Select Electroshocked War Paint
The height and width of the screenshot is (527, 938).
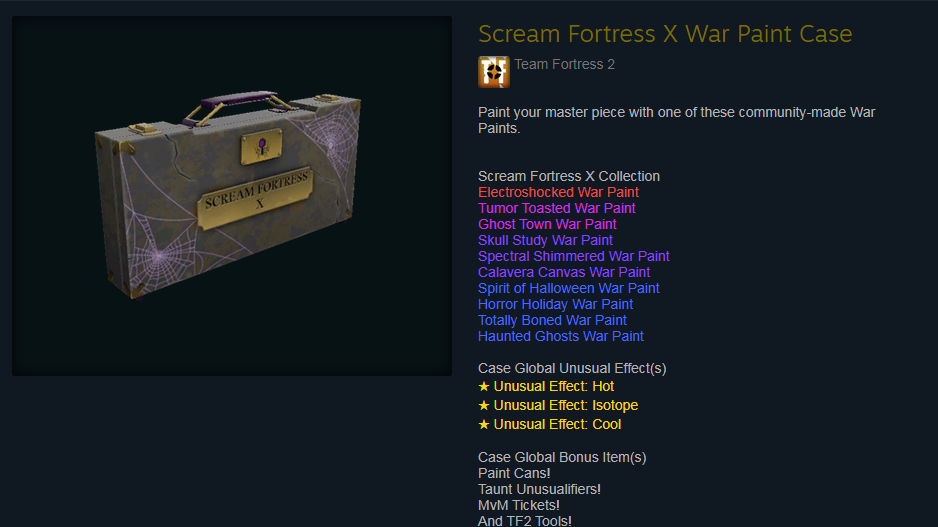pyautogui.click(x=558, y=192)
